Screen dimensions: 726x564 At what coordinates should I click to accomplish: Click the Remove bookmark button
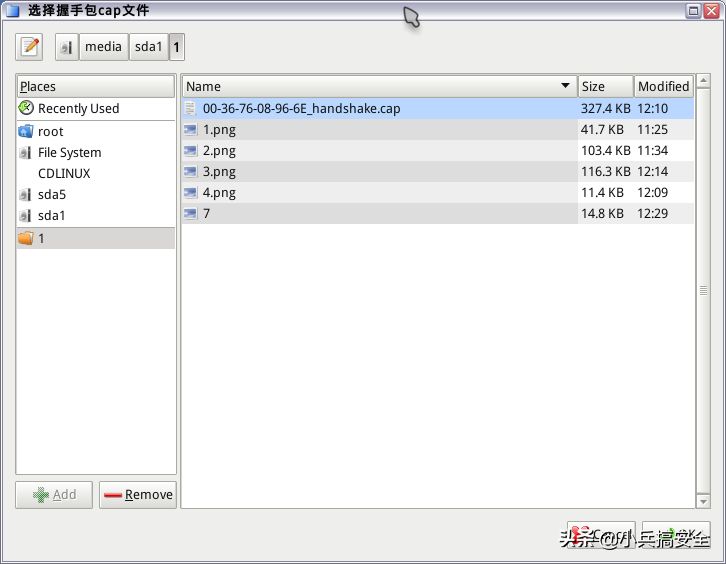click(x=138, y=495)
